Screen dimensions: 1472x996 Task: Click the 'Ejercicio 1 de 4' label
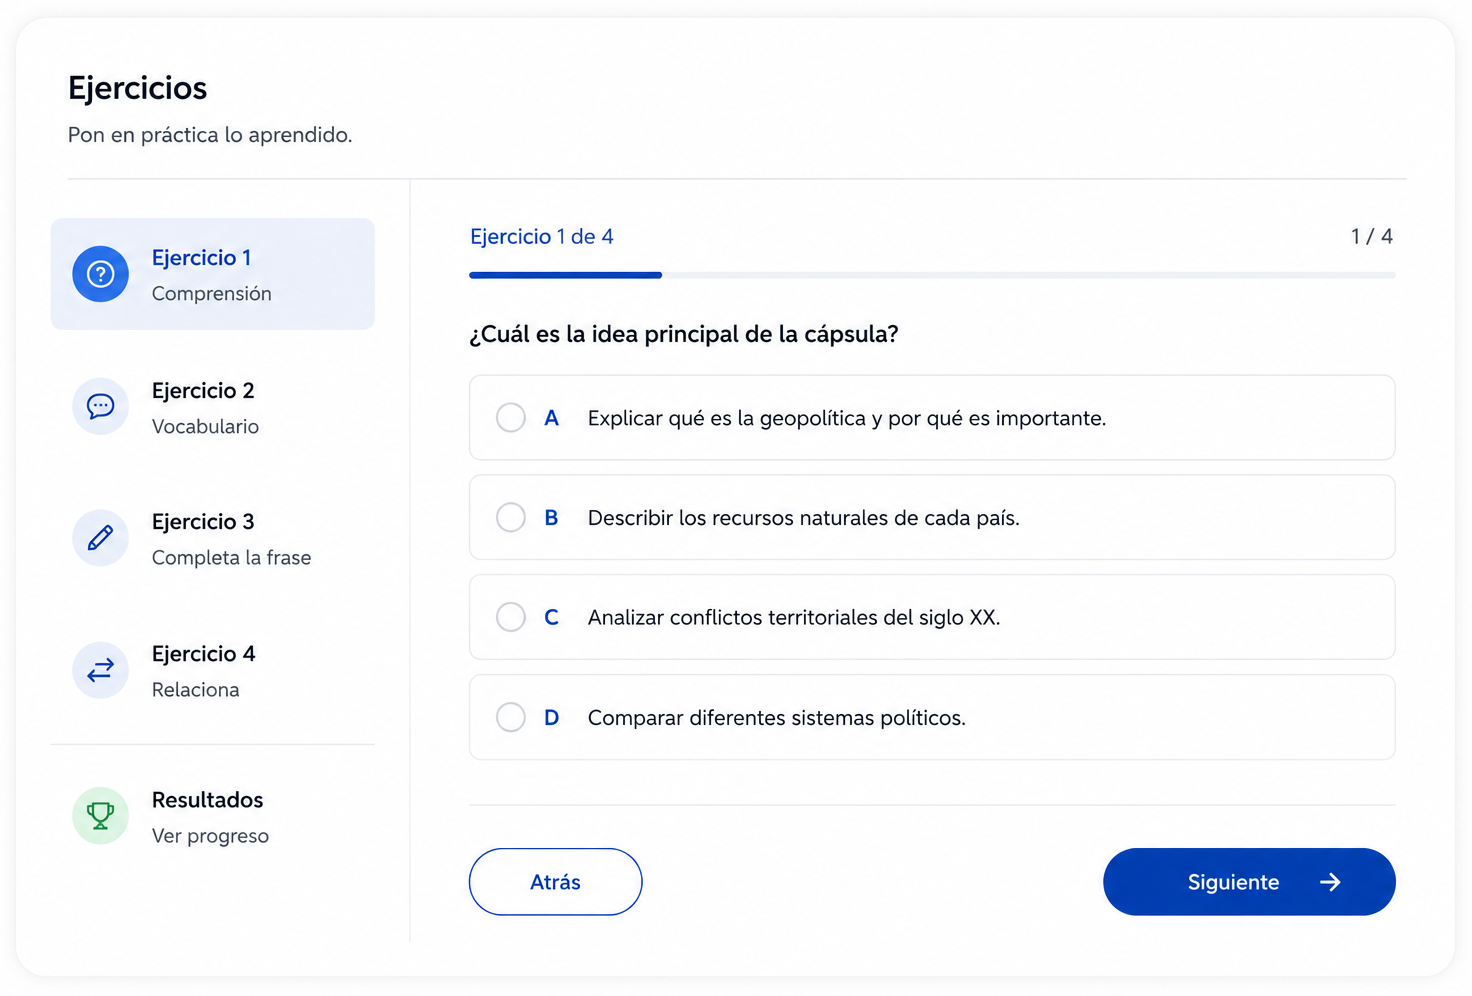click(x=542, y=237)
